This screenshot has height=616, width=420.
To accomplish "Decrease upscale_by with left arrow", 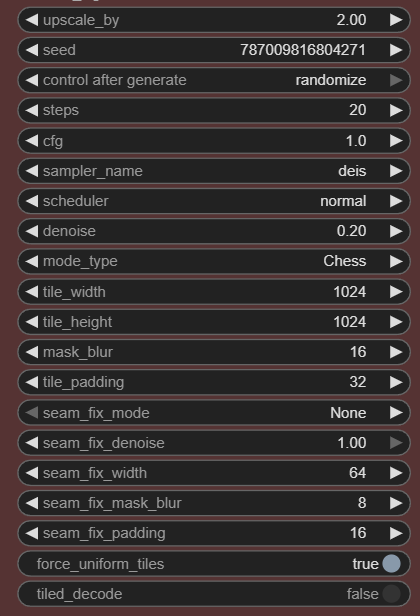I will pyautogui.click(x=32, y=20).
